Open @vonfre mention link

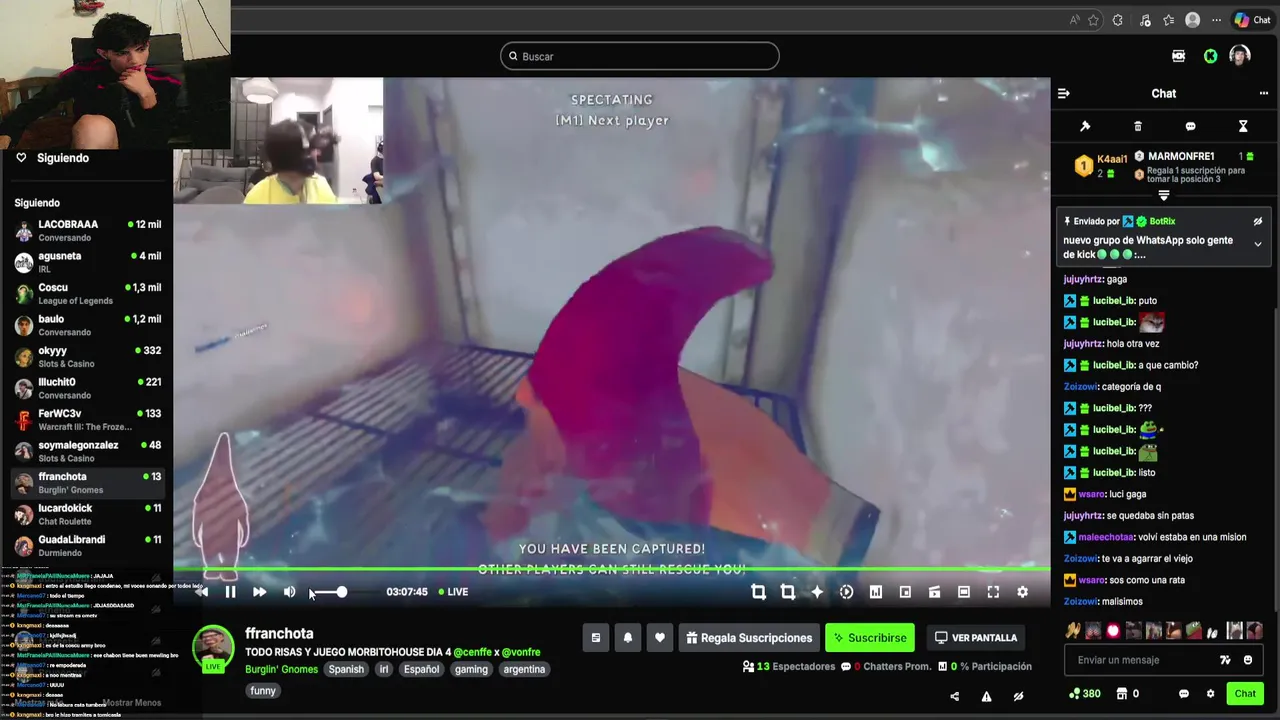point(521,652)
